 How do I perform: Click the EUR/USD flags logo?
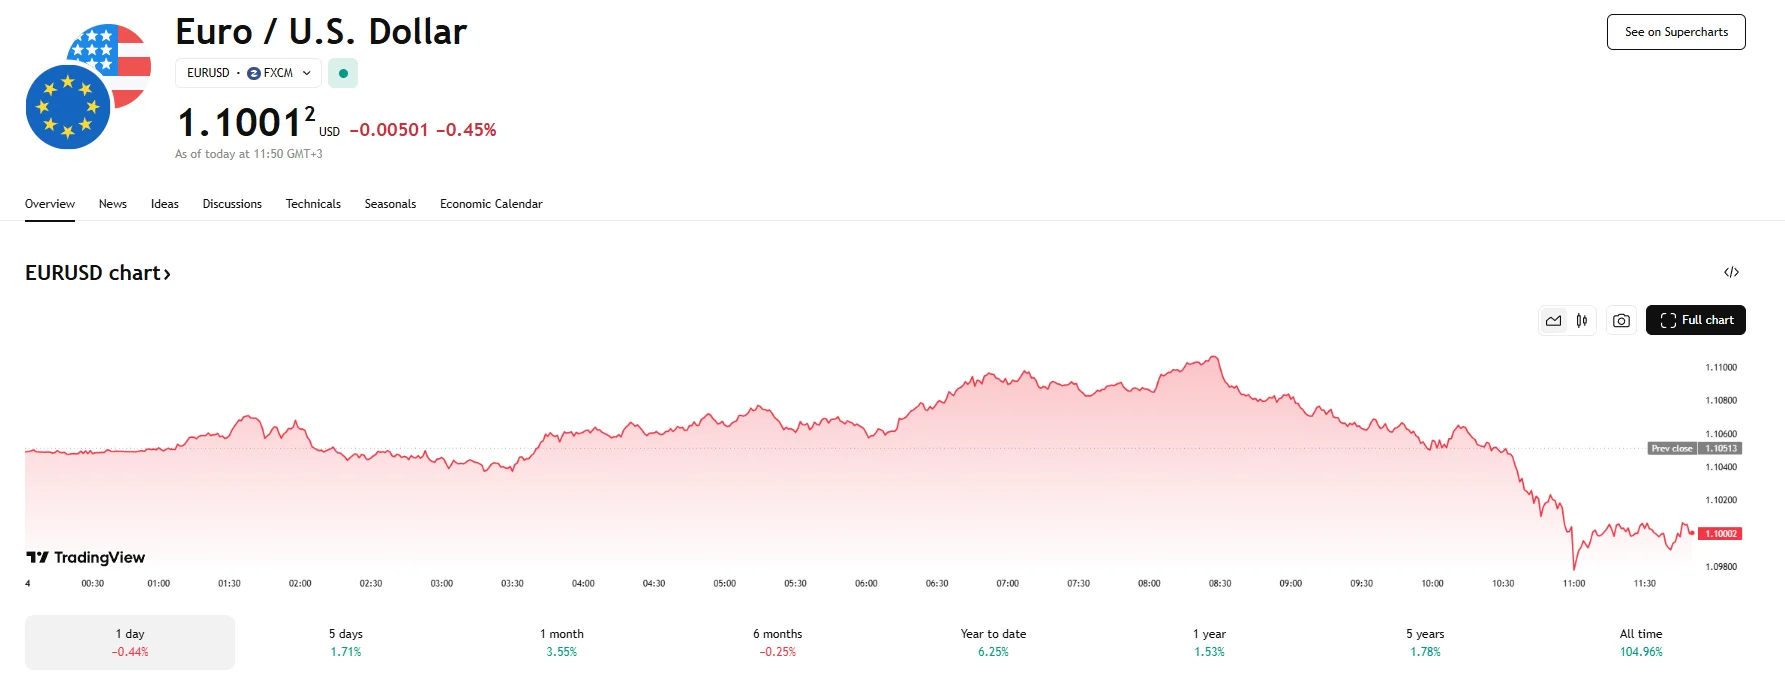(x=88, y=87)
